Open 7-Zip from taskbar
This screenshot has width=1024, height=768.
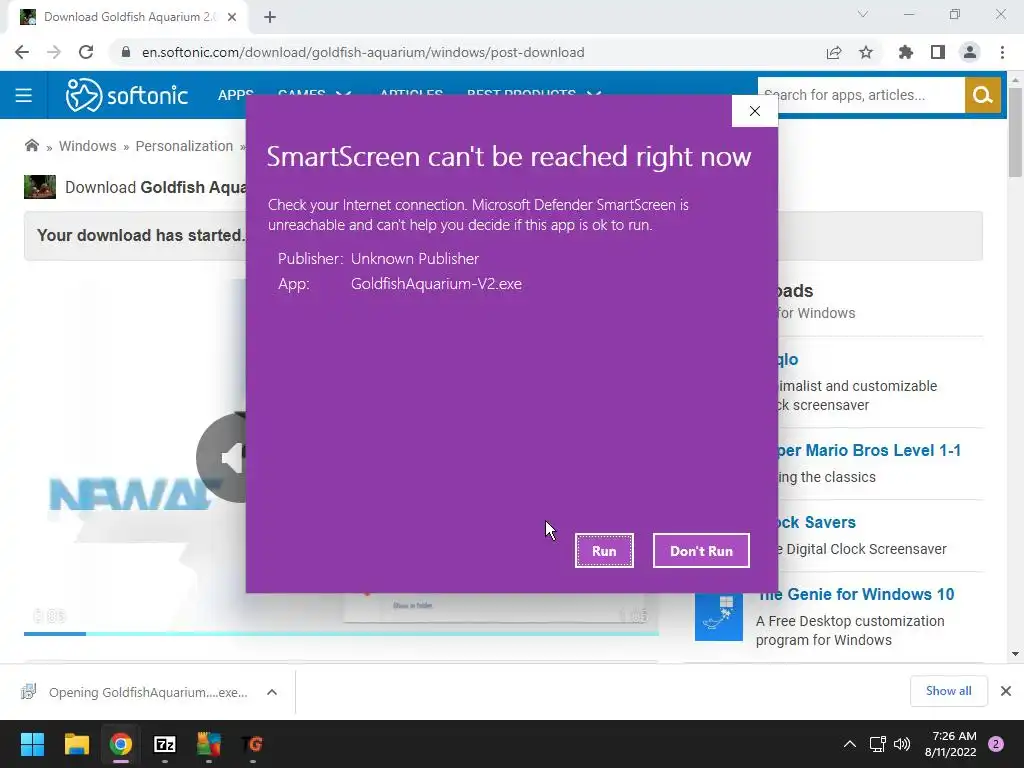click(165, 744)
